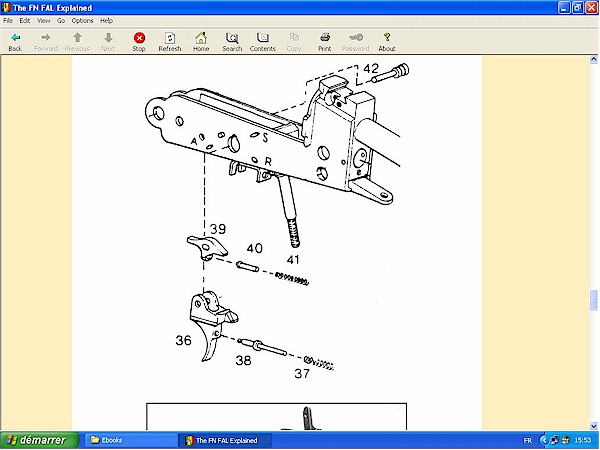Viewport: 600px width, 450px height.
Task: Show the Contents panel
Action: coord(262,42)
